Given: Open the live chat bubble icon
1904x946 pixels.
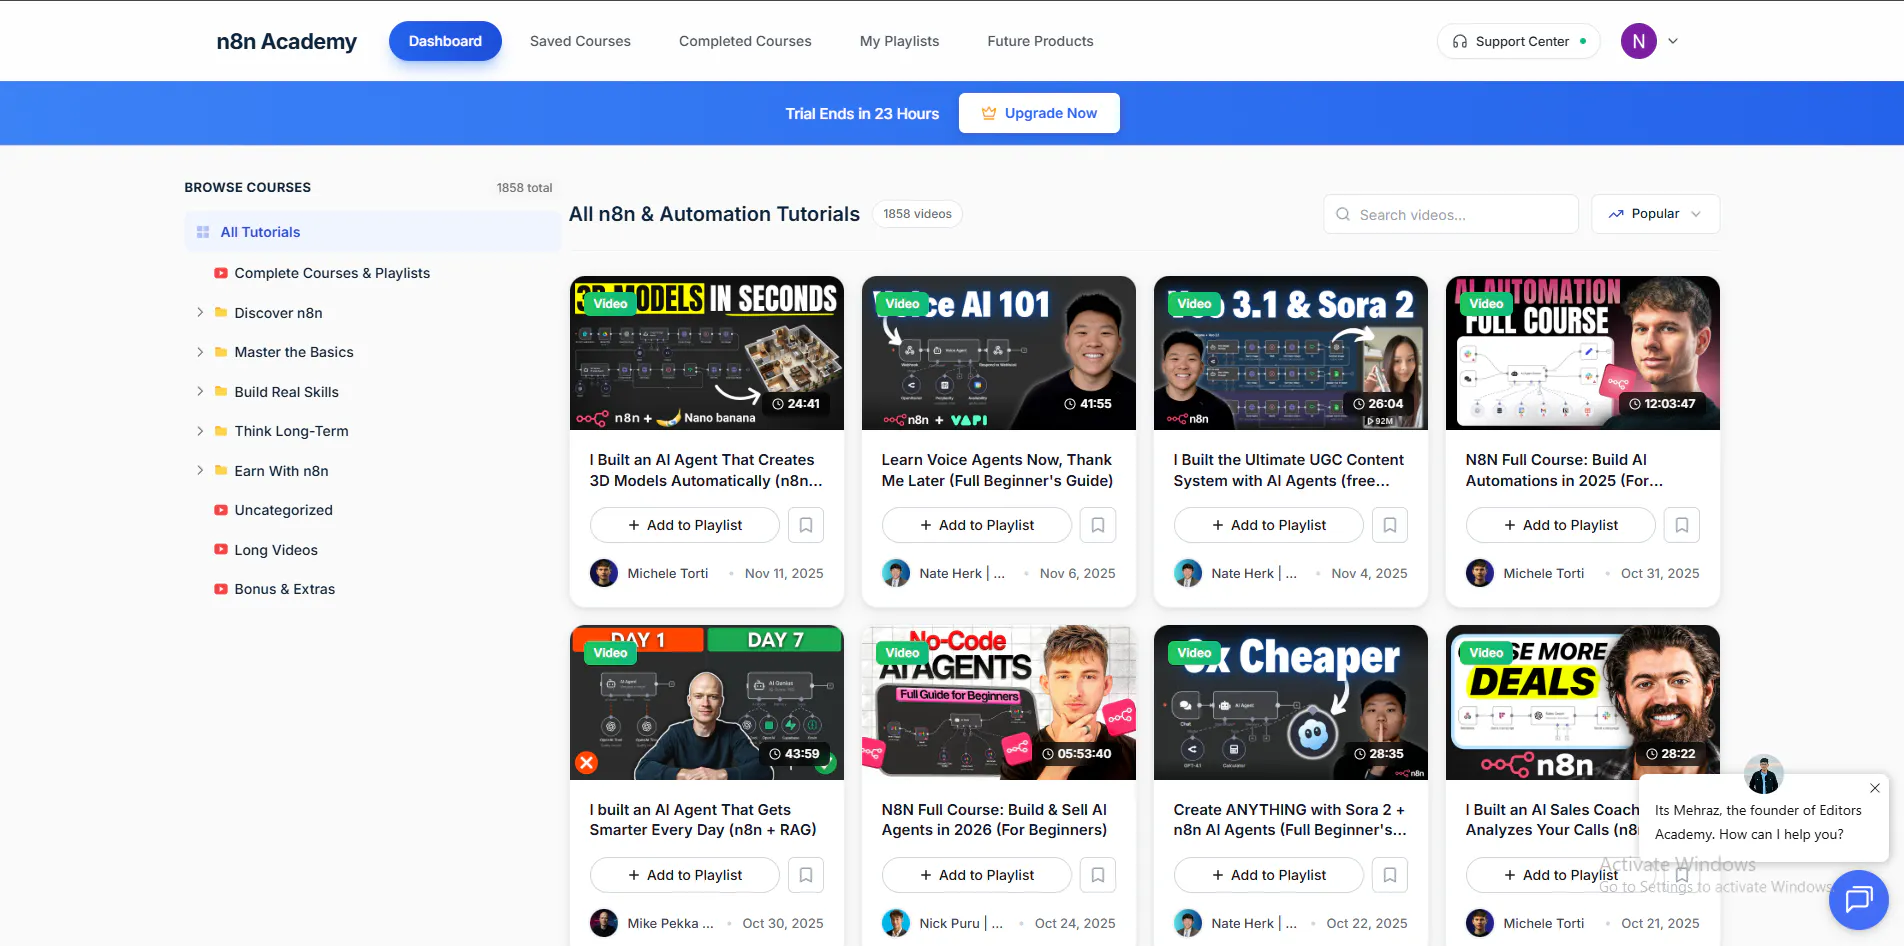Looking at the screenshot, I should pyautogui.click(x=1858, y=900).
